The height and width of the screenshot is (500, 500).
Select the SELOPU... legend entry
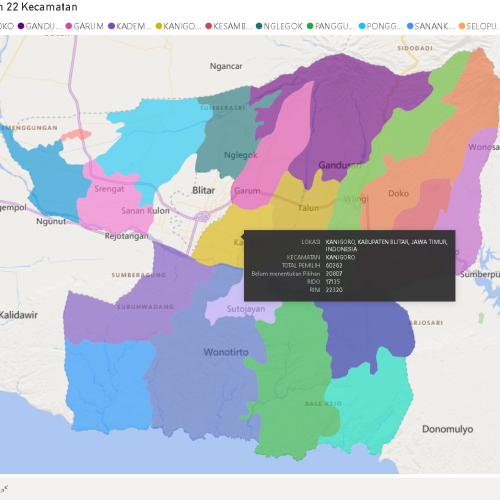point(479,26)
